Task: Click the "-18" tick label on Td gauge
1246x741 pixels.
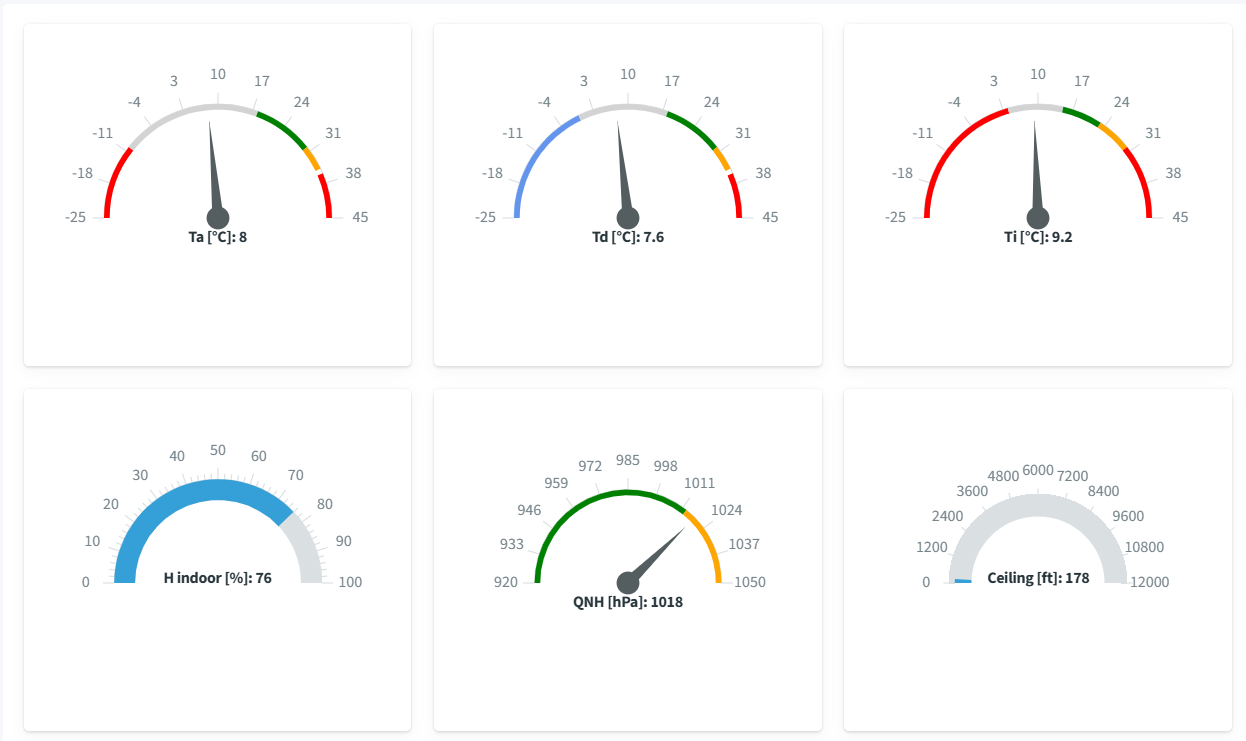Action: click(x=492, y=173)
